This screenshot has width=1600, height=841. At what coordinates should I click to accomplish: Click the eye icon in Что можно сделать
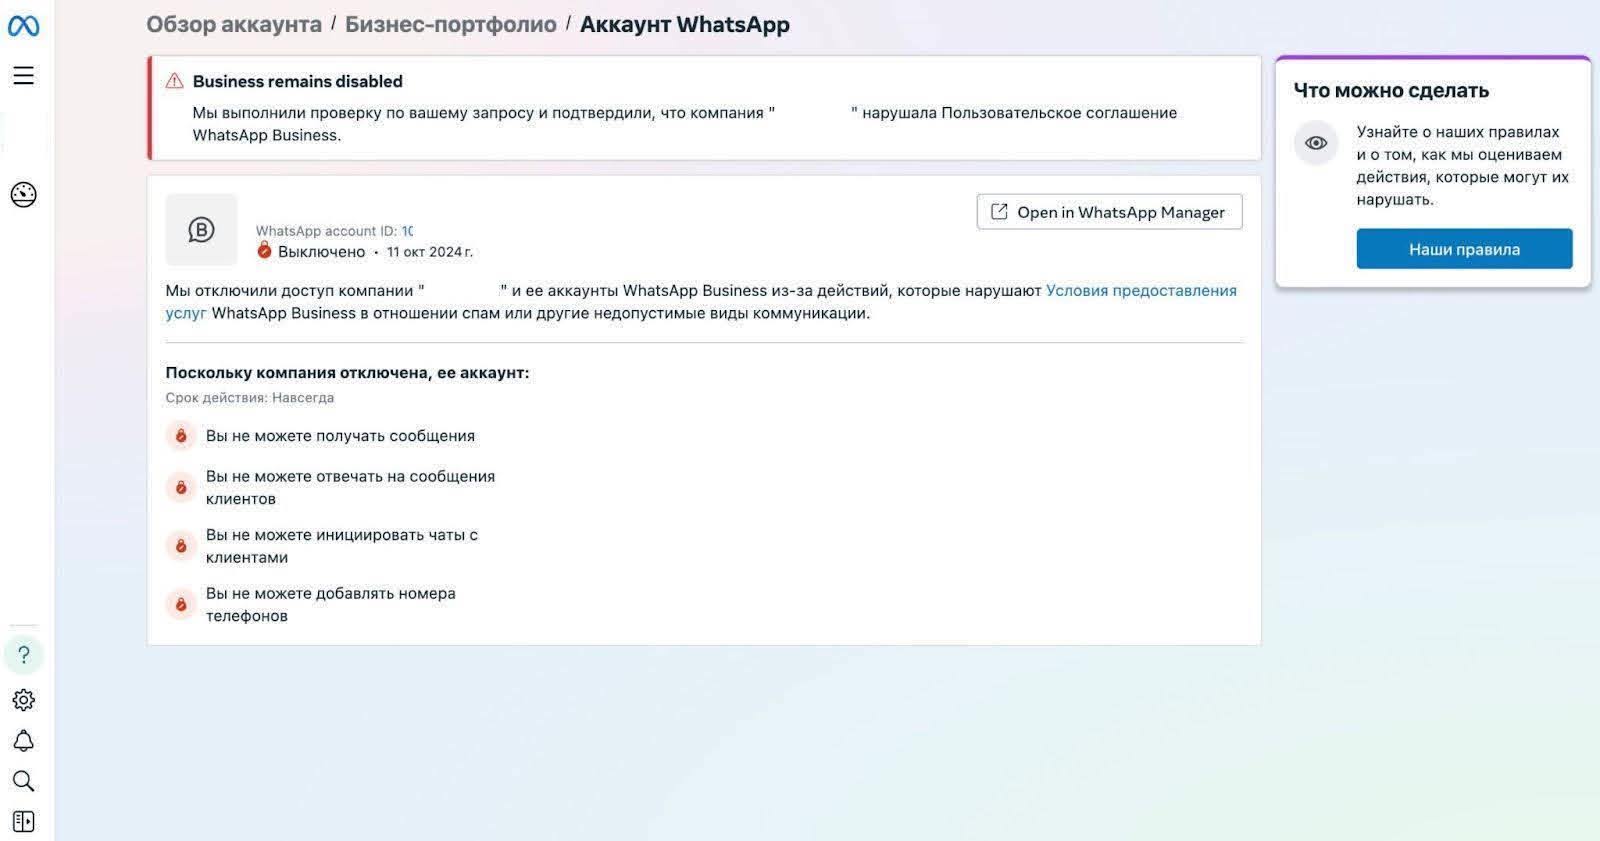pos(1316,143)
